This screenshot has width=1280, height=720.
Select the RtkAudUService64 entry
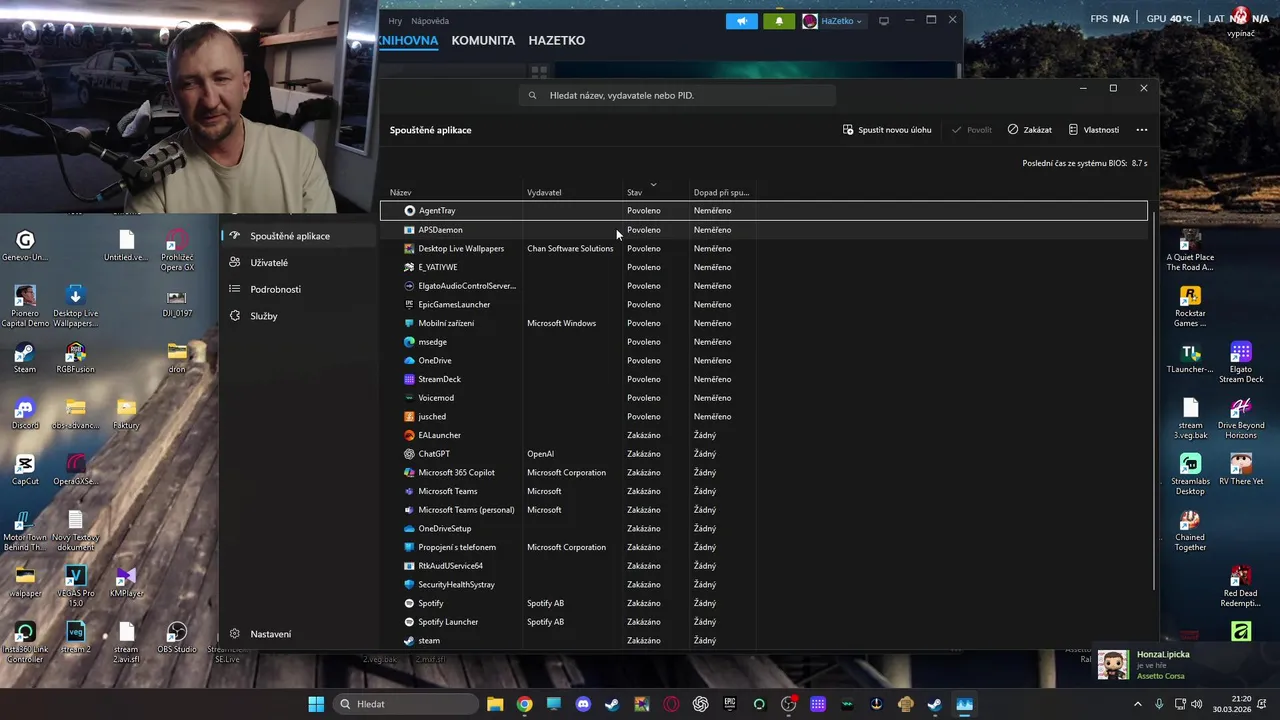[764, 566]
